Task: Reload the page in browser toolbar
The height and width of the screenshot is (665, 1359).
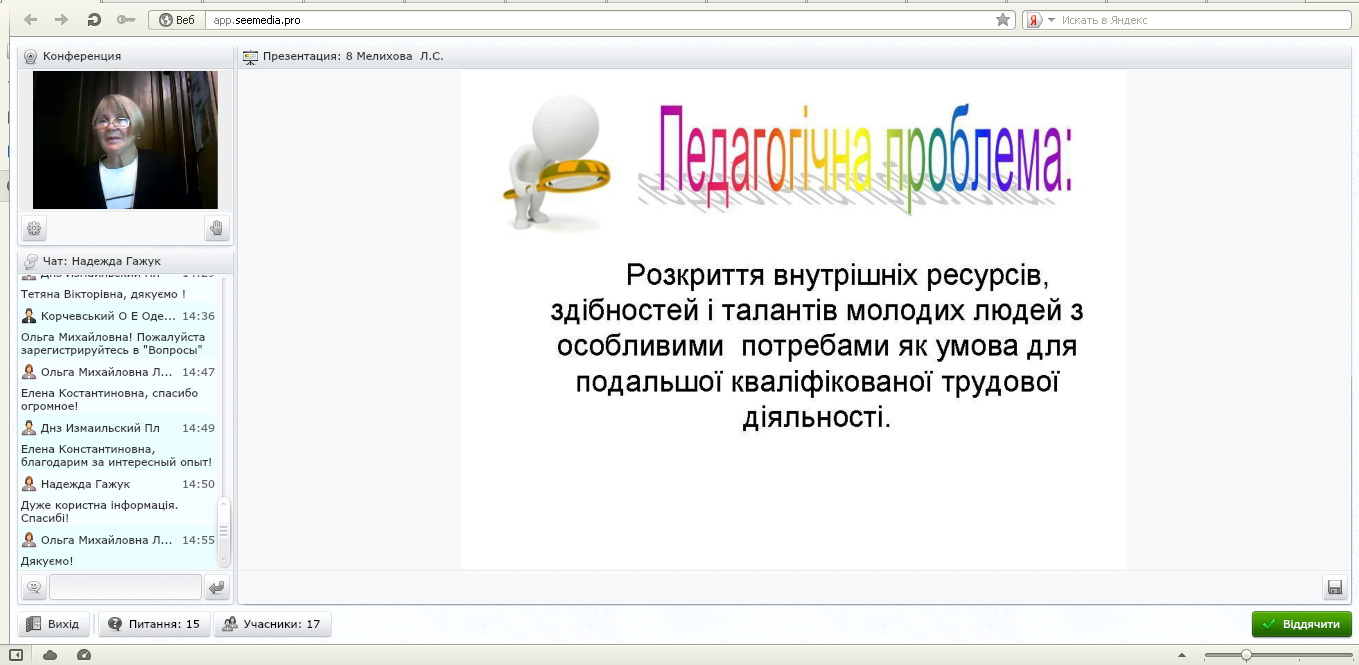Action: coord(94,20)
